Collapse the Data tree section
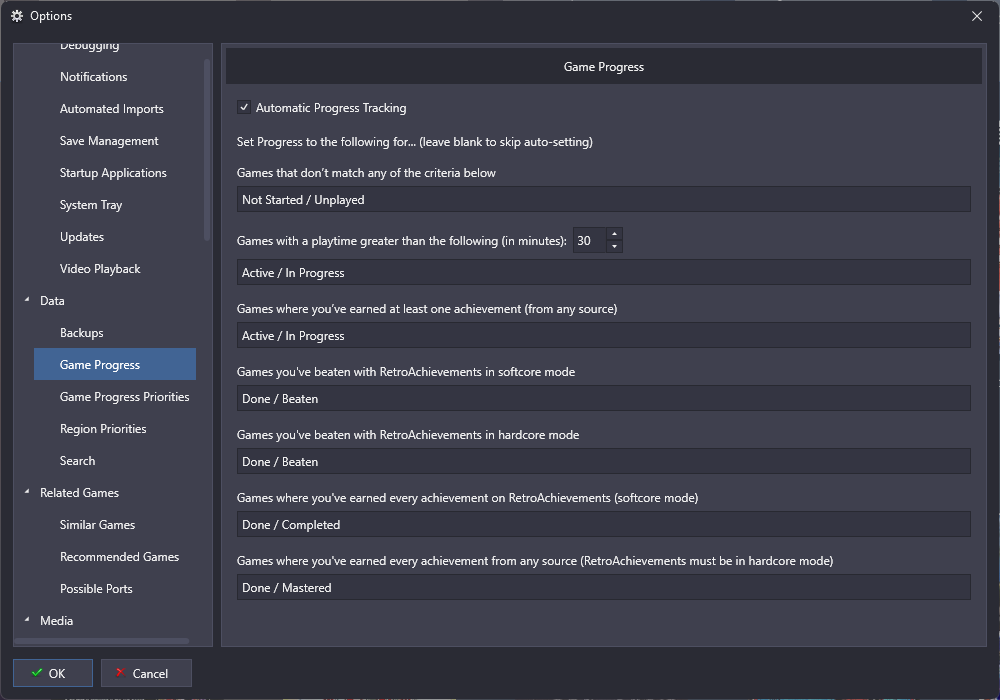The width and height of the screenshot is (1000, 700). coord(27,300)
